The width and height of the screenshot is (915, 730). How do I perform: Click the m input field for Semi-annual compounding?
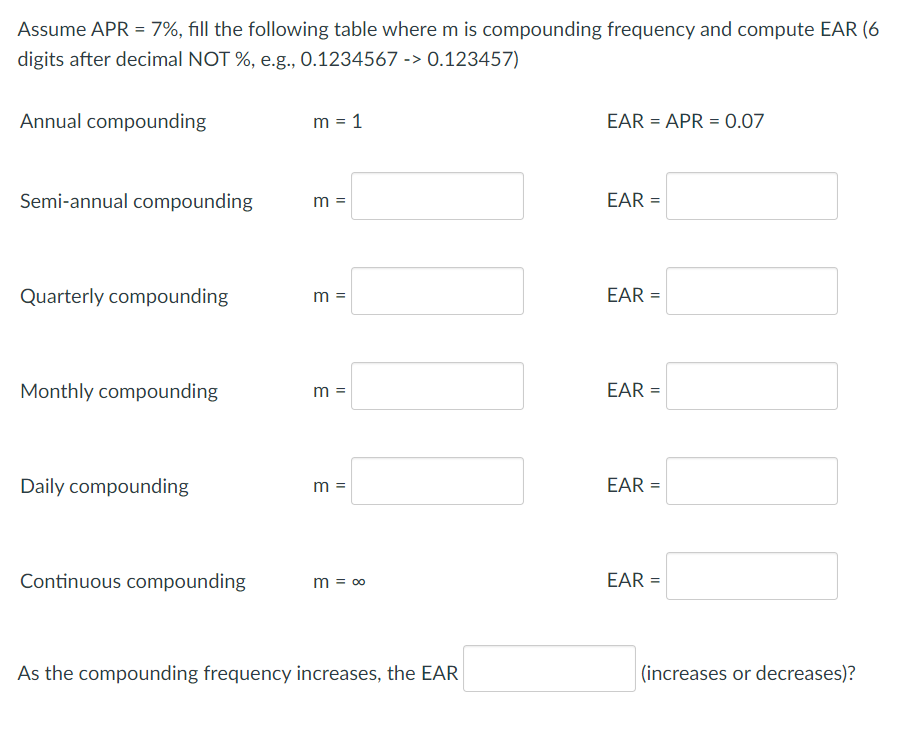pos(437,196)
